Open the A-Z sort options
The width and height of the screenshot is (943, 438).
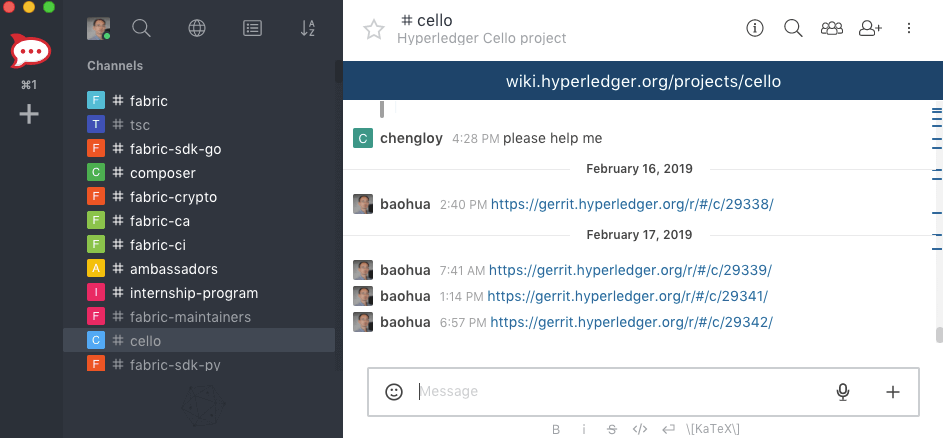pos(307,28)
